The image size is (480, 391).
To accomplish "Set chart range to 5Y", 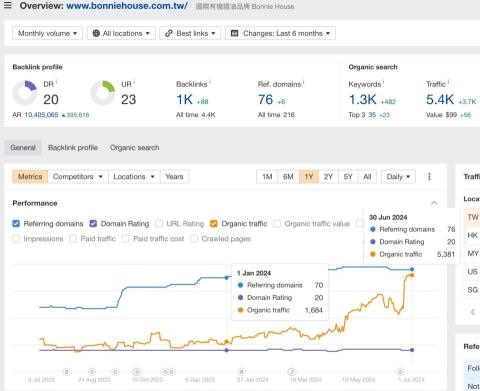I will coord(348,177).
